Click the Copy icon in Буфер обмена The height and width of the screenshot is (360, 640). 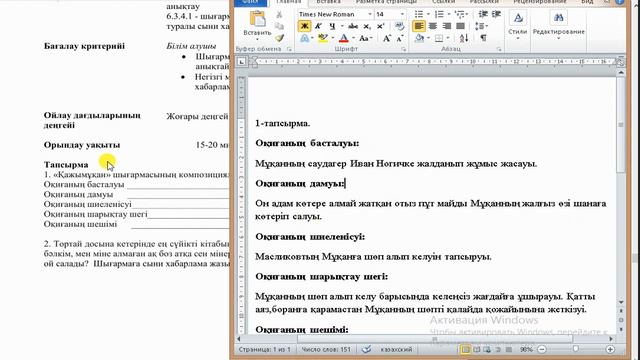click(279, 26)
